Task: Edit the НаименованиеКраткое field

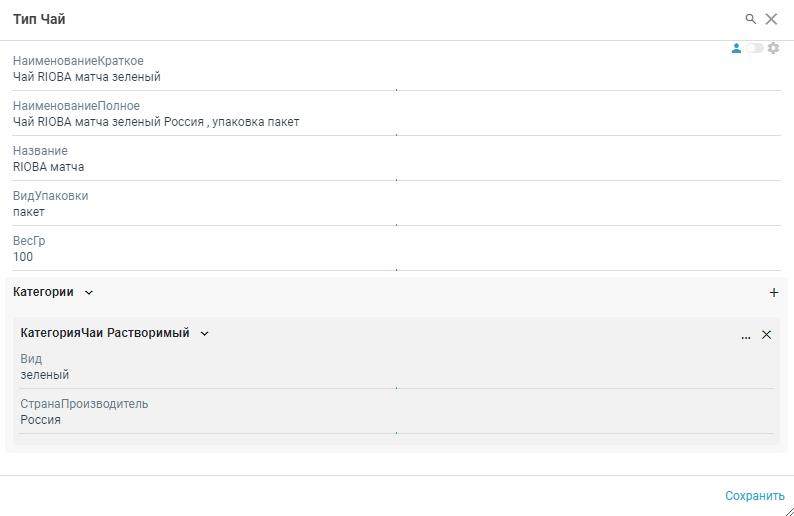Action: click(x=200, y=77)
